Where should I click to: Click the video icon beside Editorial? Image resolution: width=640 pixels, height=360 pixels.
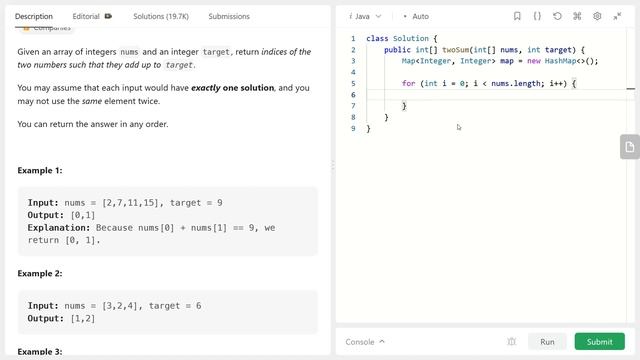click(x=108, y=16)
